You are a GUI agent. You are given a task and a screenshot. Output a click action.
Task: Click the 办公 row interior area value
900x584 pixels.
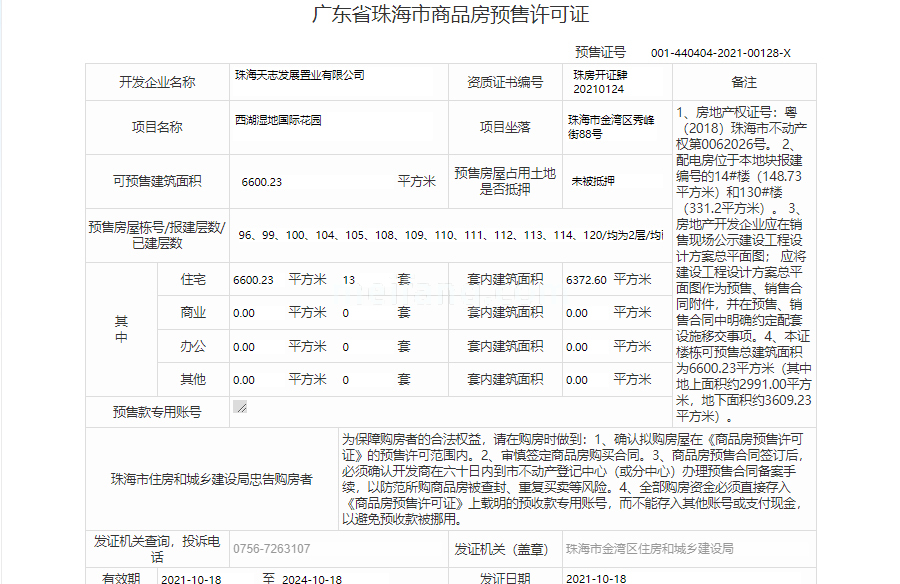[577, 347]
